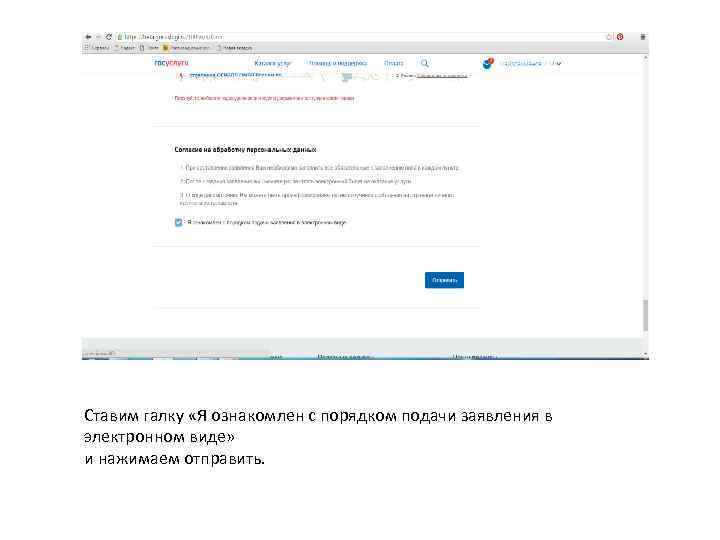
Task: Click the 'Согласие на обработку персональных данных' heading
Action: (245, 150)
